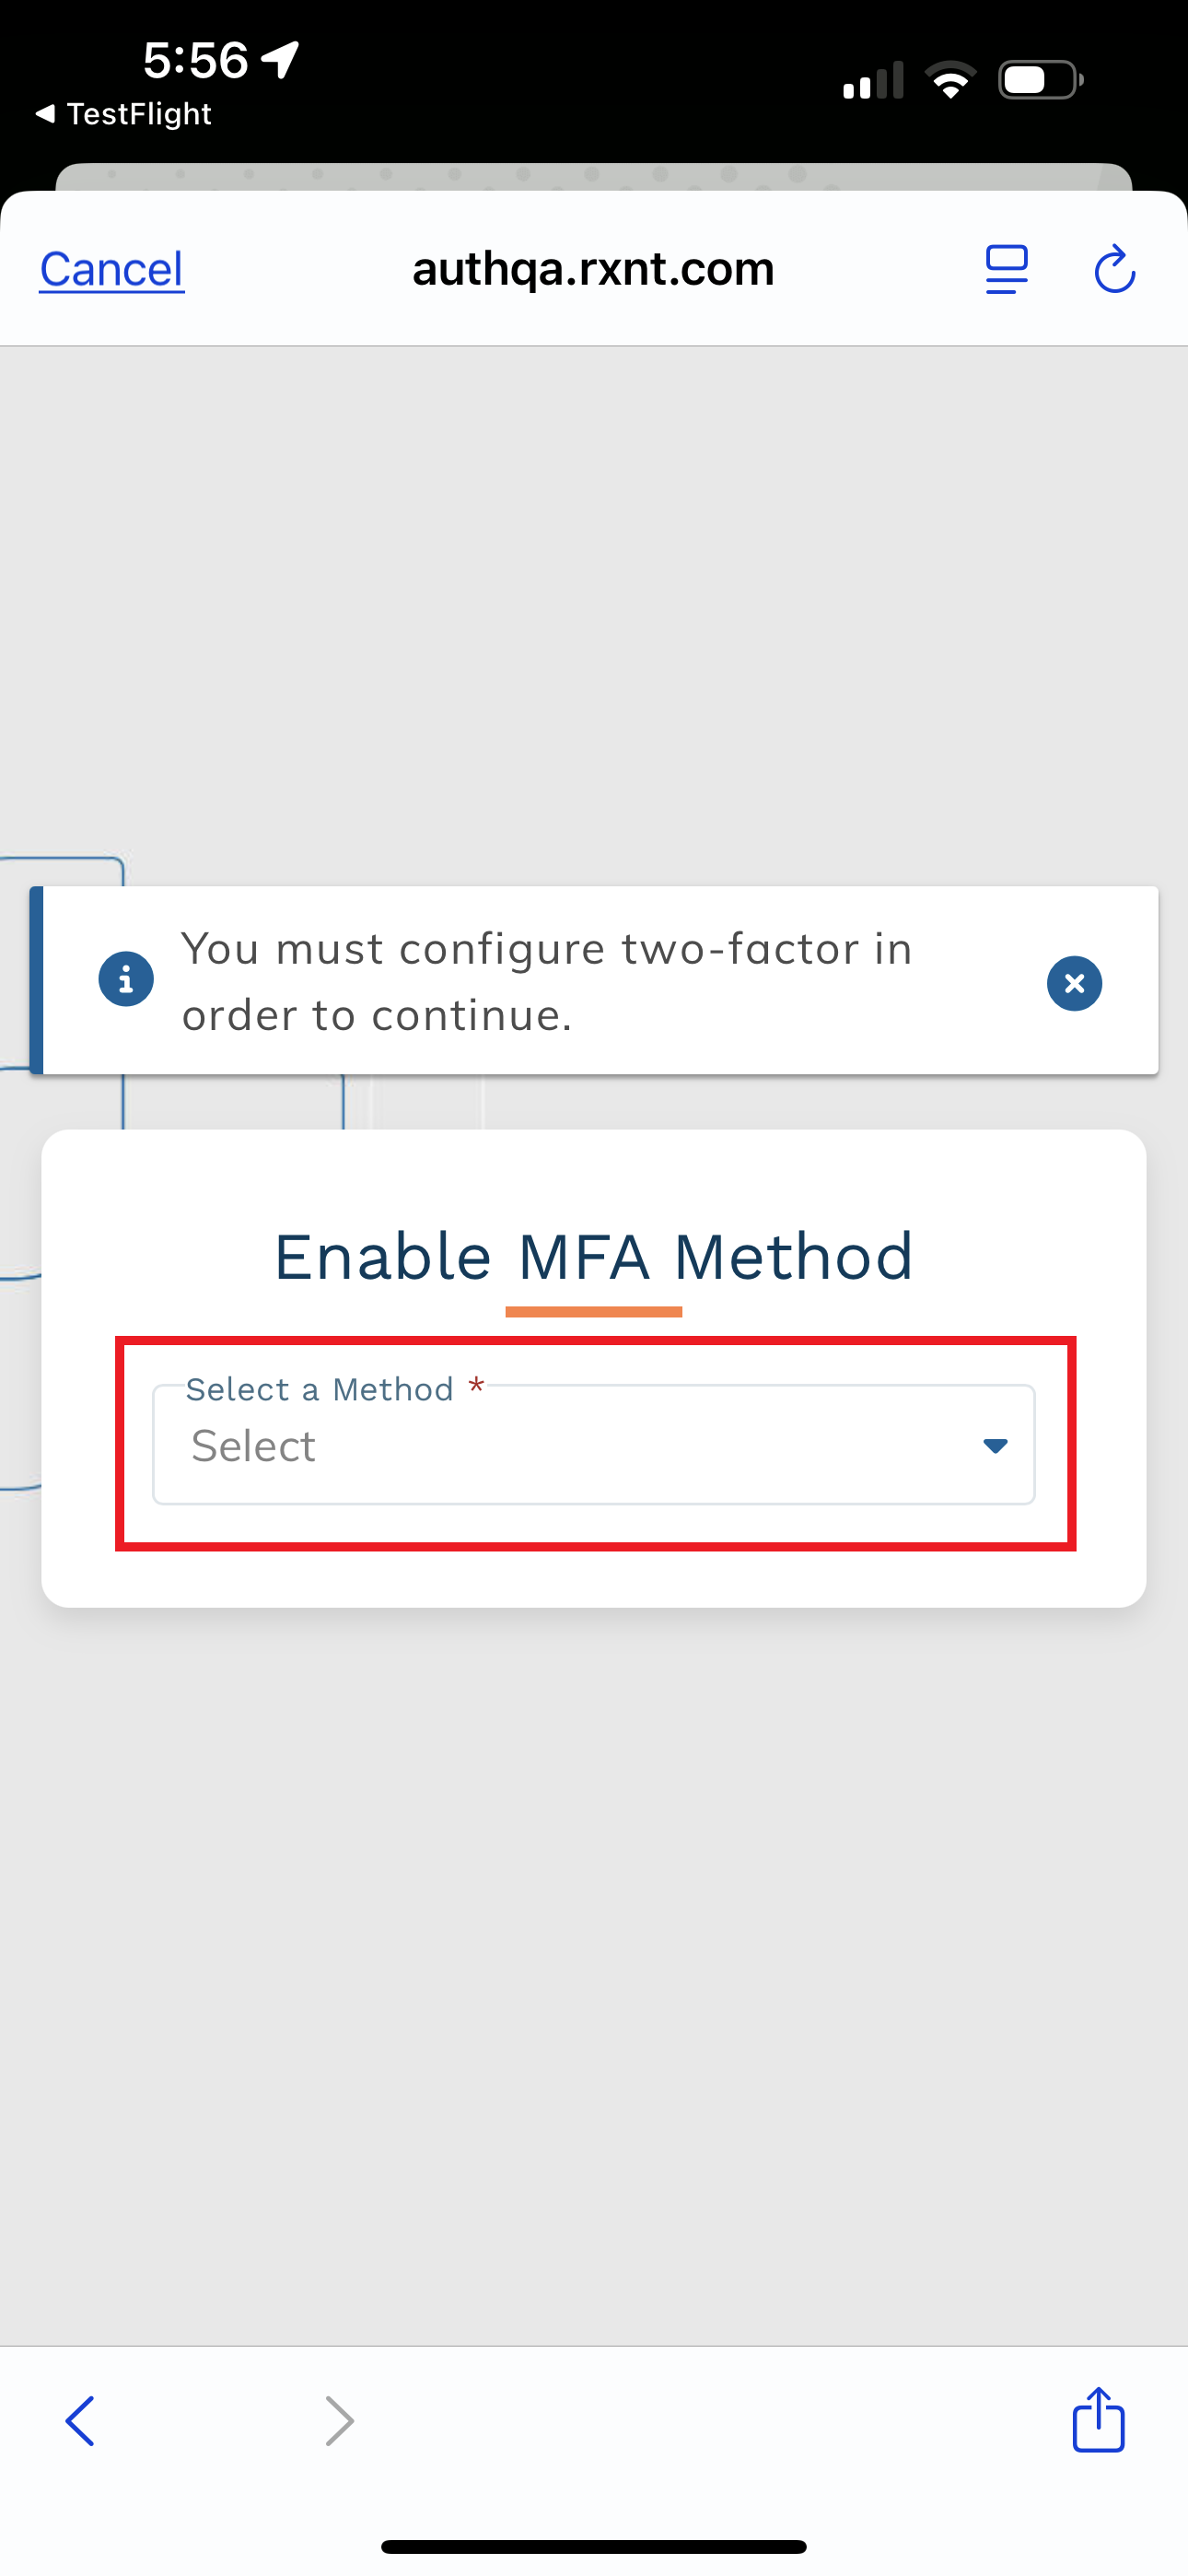Reload the authqa.rxnt.com page

click(1114, 270)
